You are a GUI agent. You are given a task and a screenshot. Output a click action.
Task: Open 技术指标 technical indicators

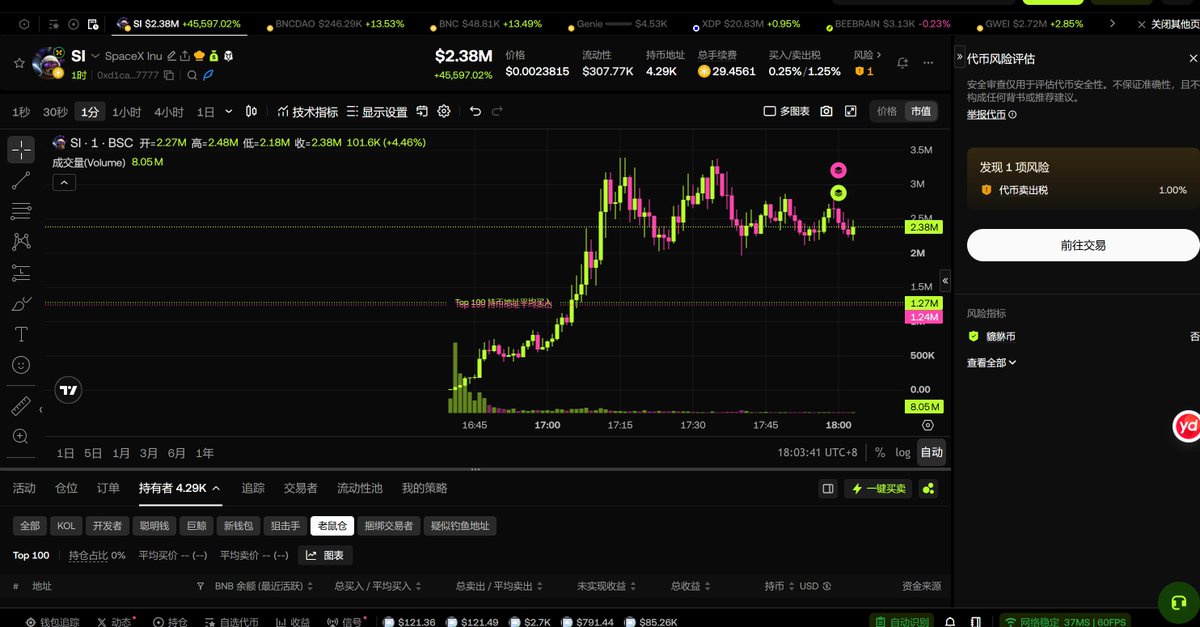pyautogui.click(x=307, y=111)
